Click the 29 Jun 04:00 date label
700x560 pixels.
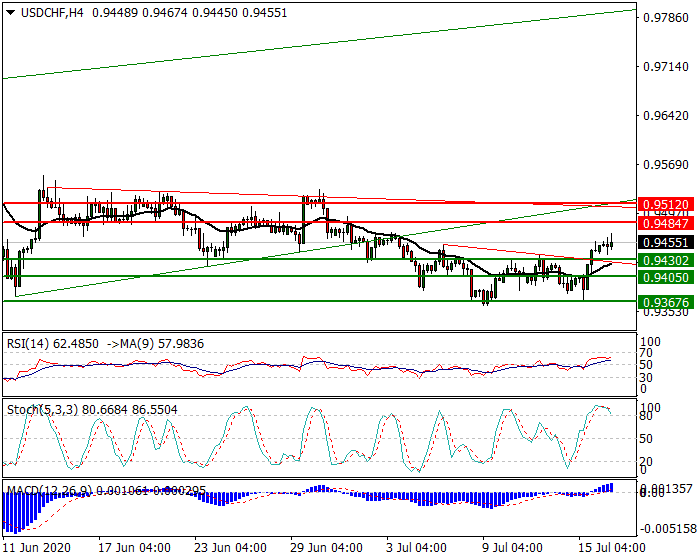click(326, 547)
